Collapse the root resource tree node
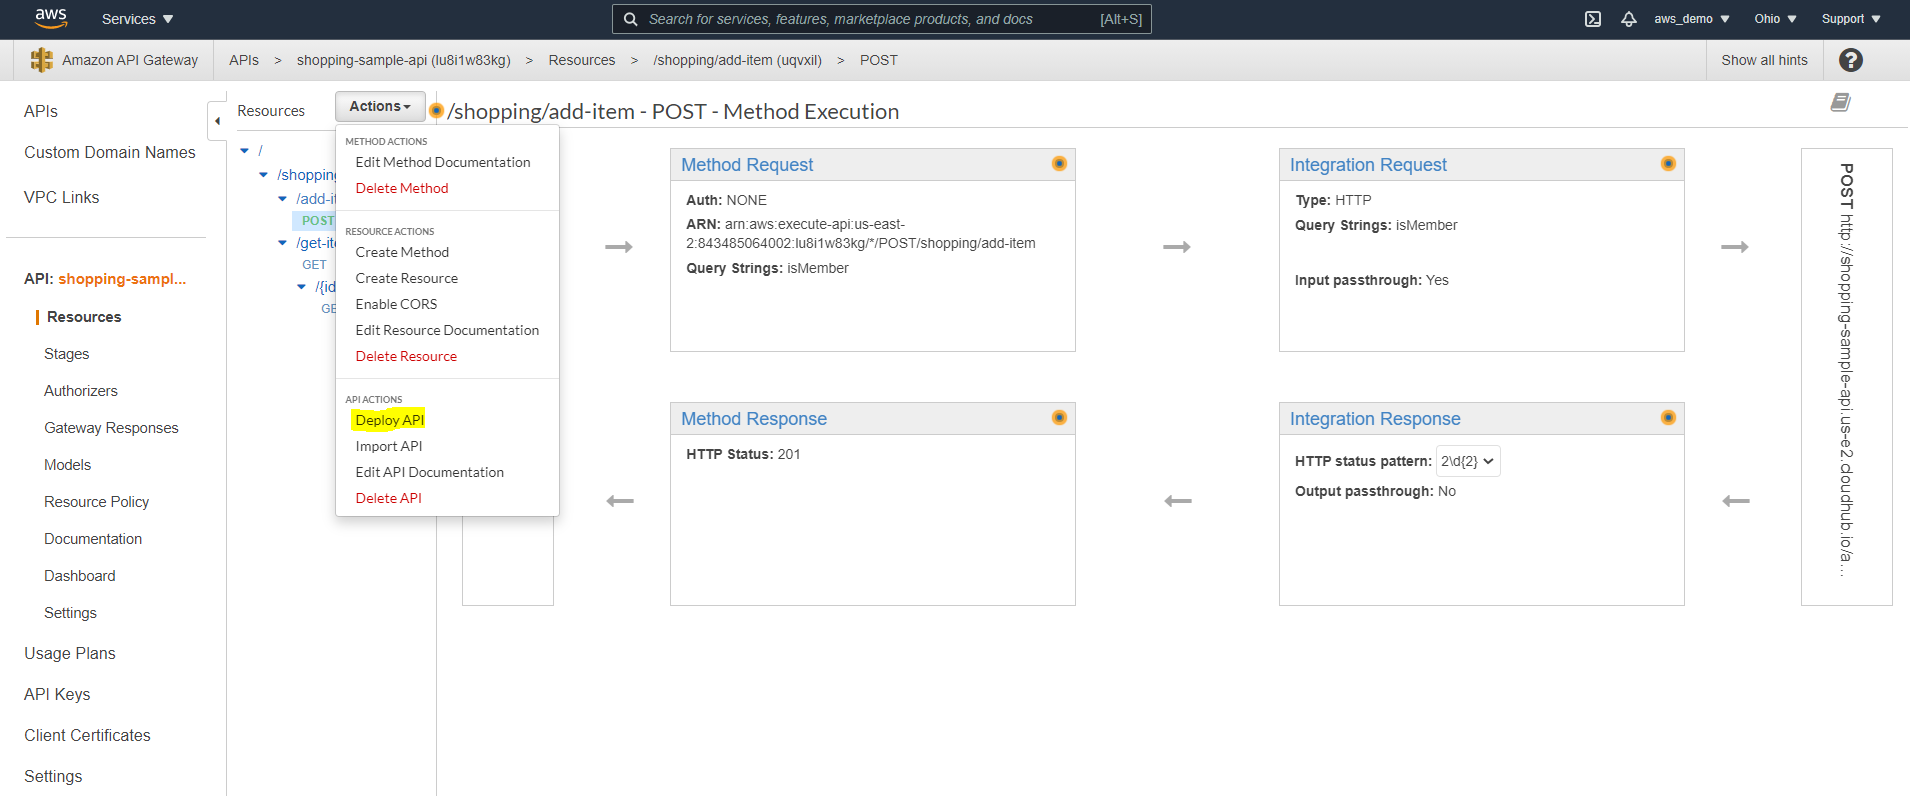The width and height of the screenshot is (1910, 796). point(244,151)
